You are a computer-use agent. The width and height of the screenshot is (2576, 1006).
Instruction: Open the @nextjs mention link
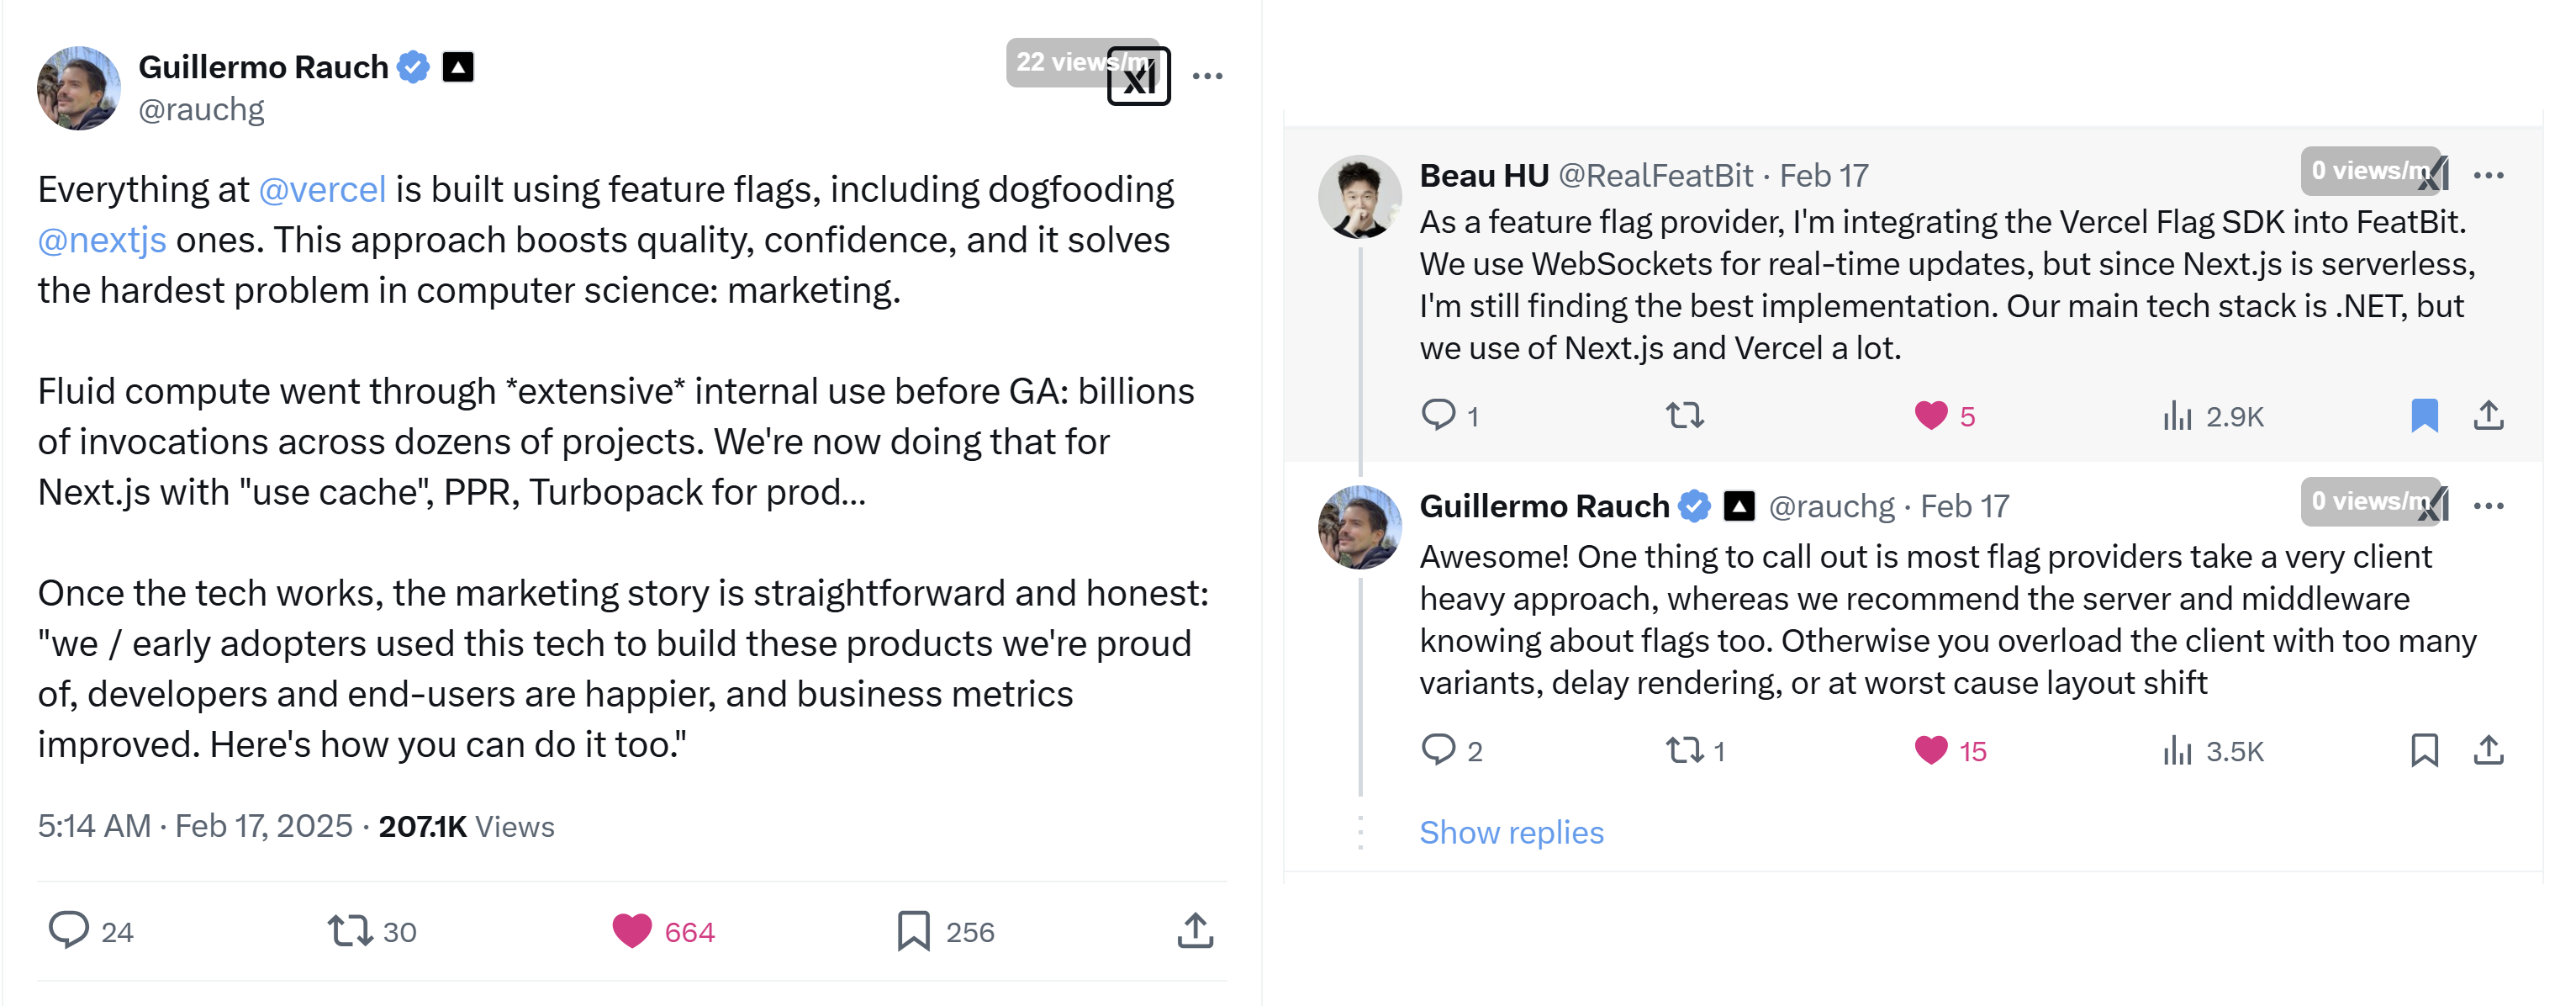click(102, 240)
